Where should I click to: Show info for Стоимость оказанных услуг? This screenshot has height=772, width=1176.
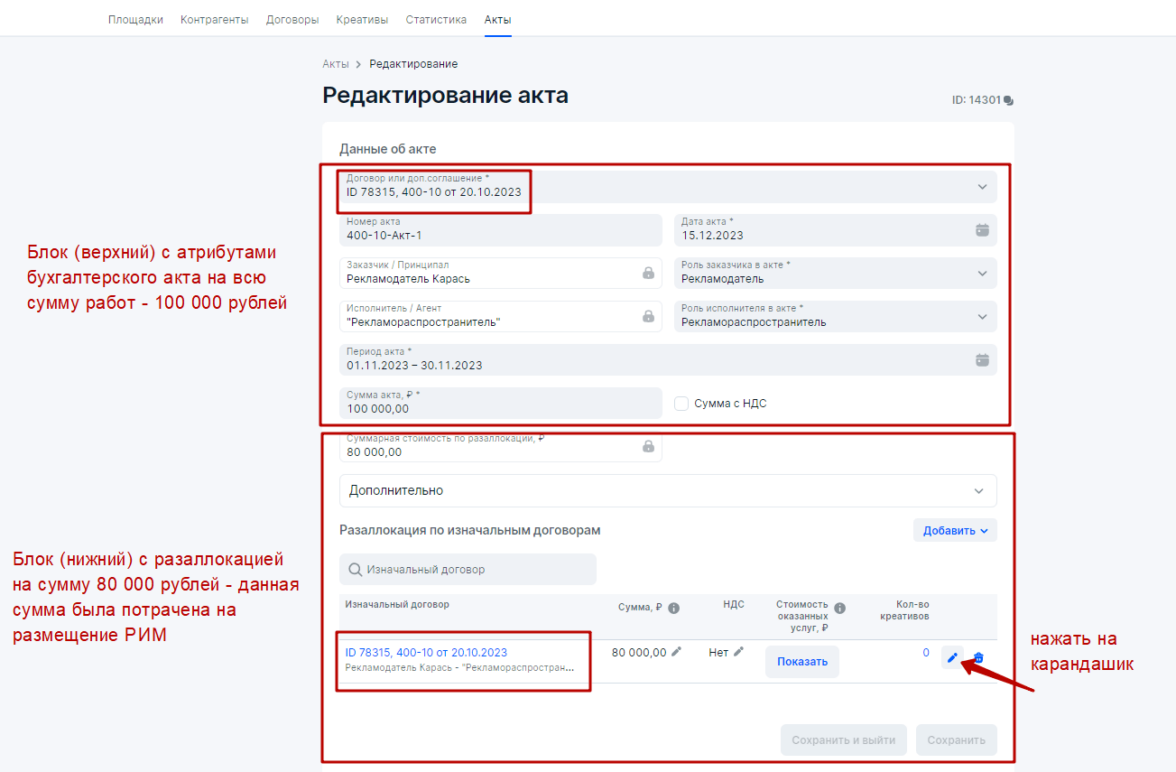[x=840, y=608]
